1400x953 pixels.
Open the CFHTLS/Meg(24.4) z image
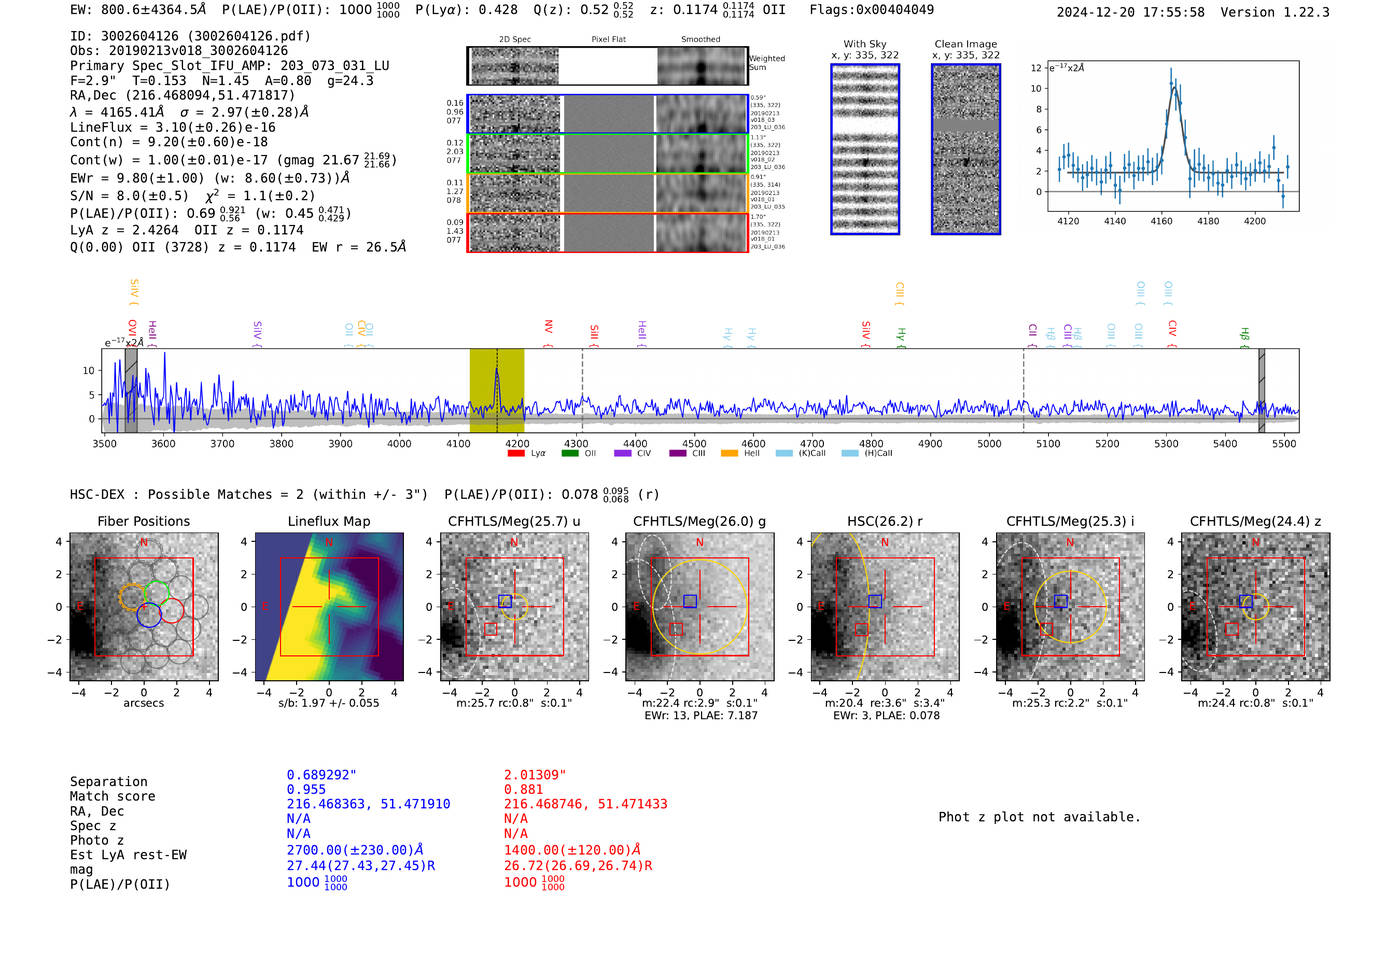click(1256, 607)
